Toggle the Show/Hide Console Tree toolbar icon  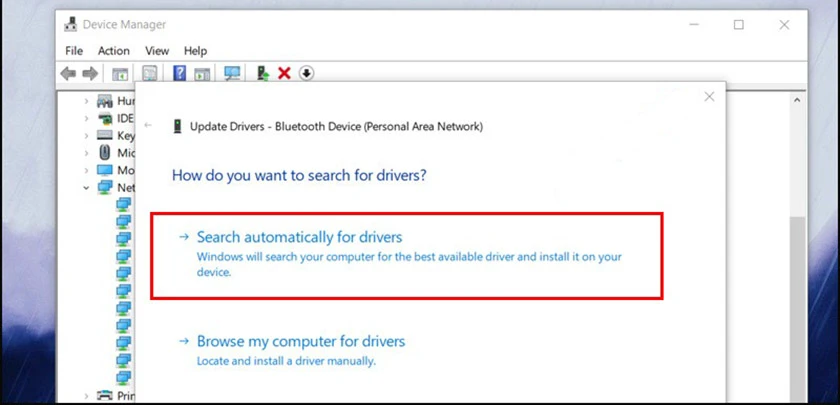(120, 73)
